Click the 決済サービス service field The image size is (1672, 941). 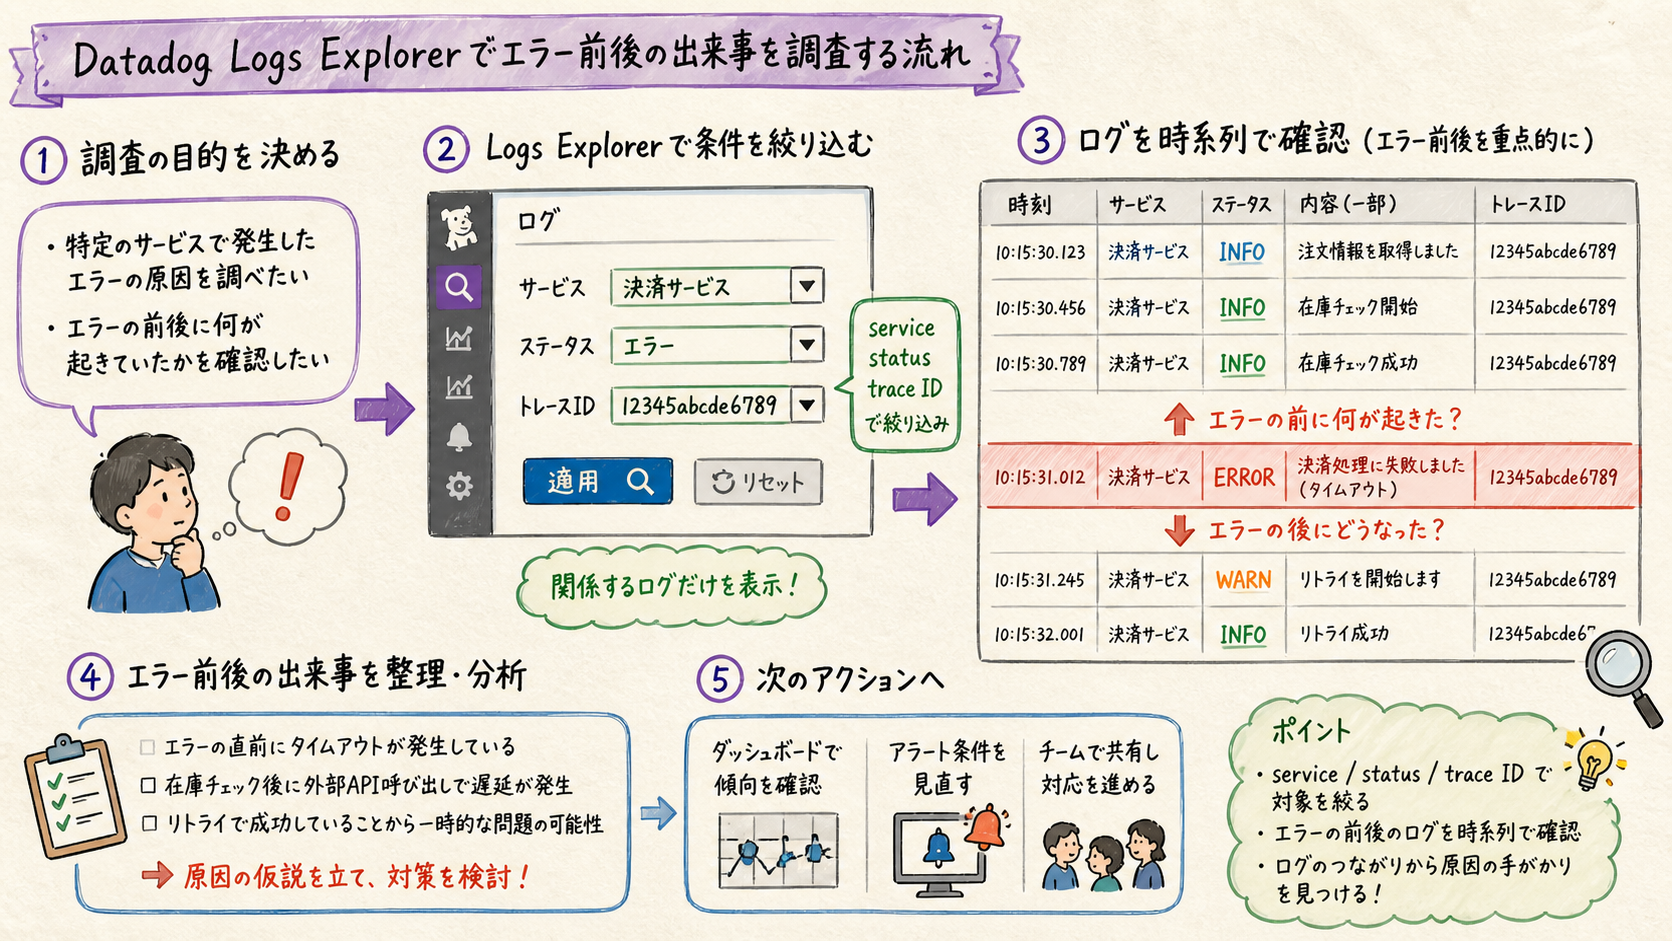pyautogui.click(x=717, y=286)
